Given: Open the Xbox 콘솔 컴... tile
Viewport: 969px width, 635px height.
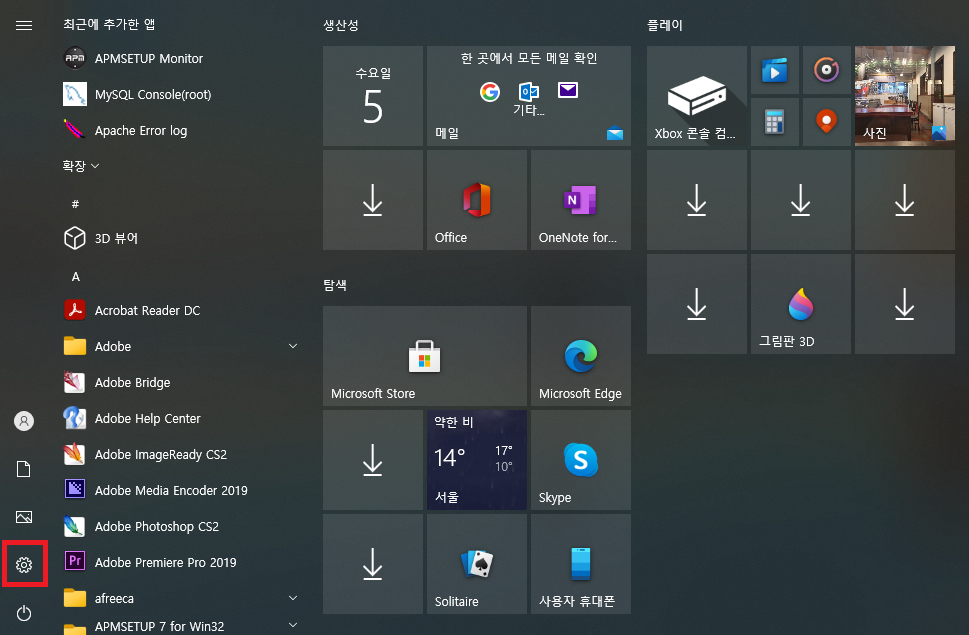Looking at the screenshot, I should click(696, 96).
